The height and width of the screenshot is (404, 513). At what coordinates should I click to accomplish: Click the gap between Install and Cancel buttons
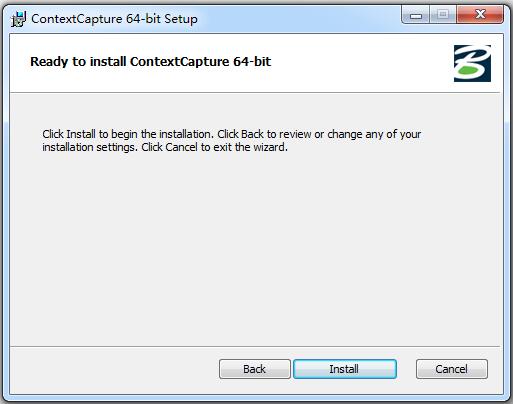(406, 369)
